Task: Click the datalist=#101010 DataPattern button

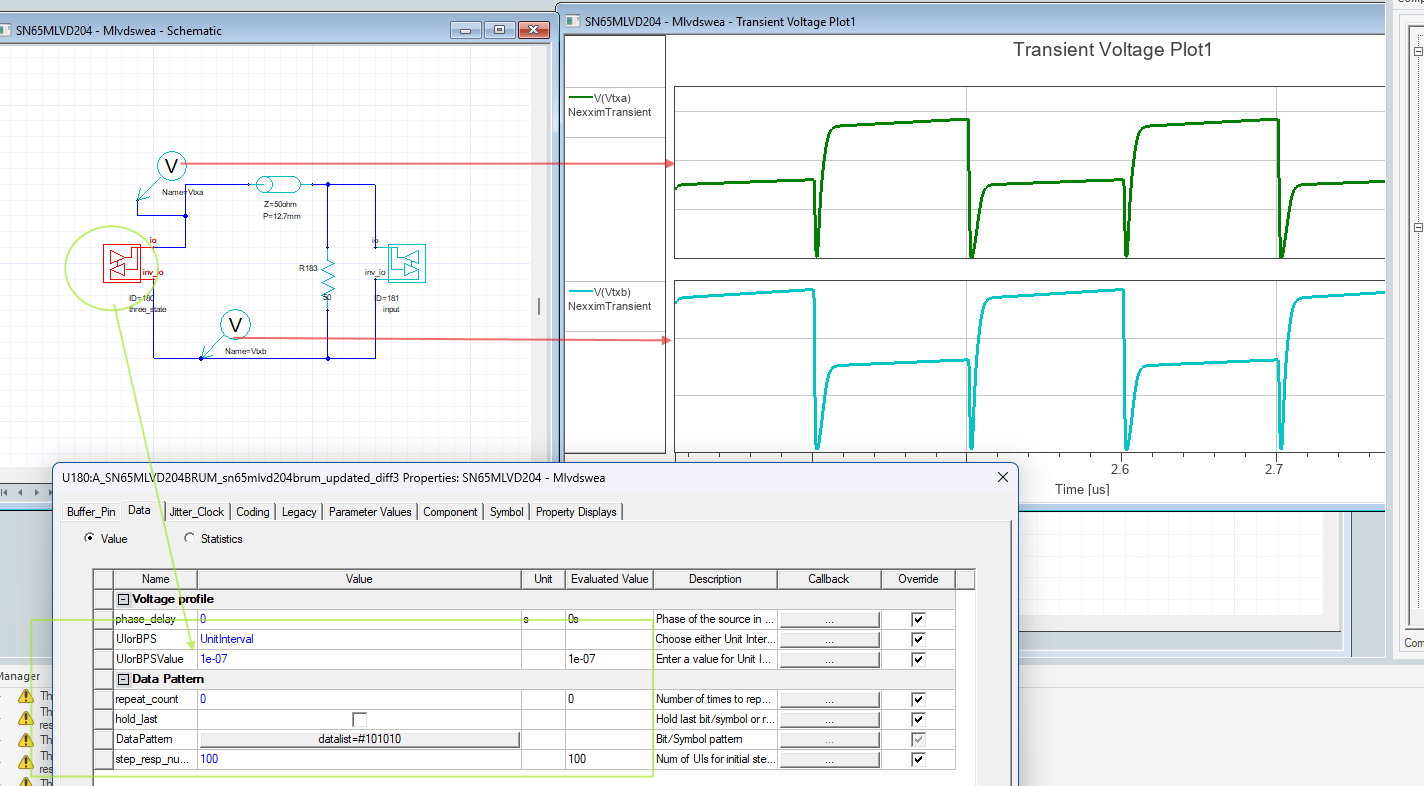Action: point(360,739)
